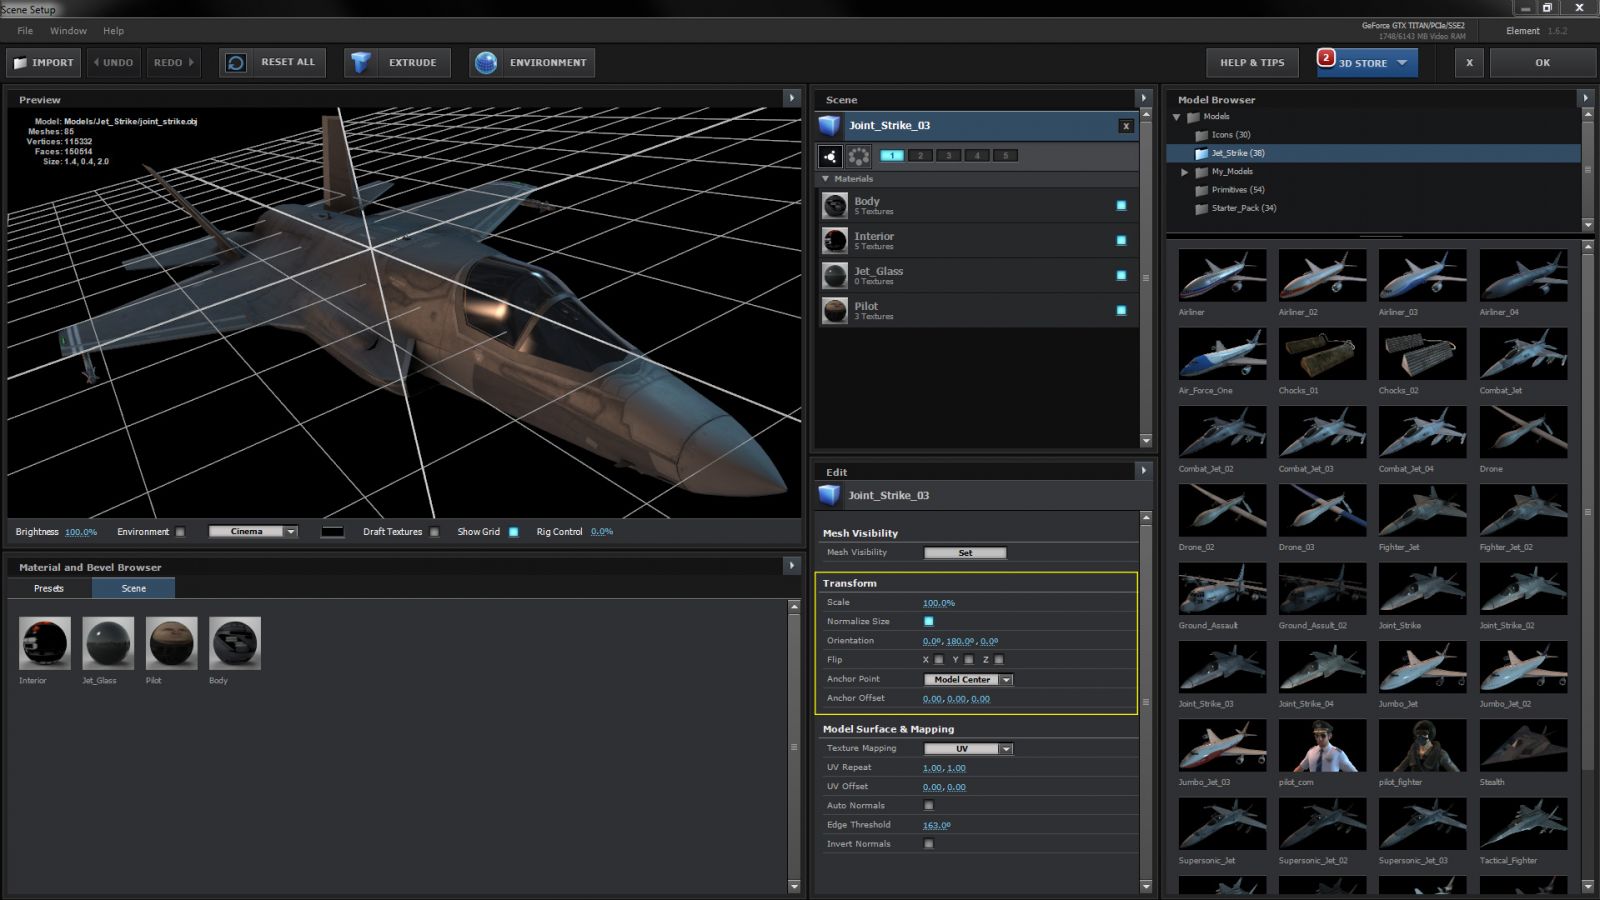
Task: Open the Environment settings via its globe icon
Action: pyautogui.click(x=487, y=62)
